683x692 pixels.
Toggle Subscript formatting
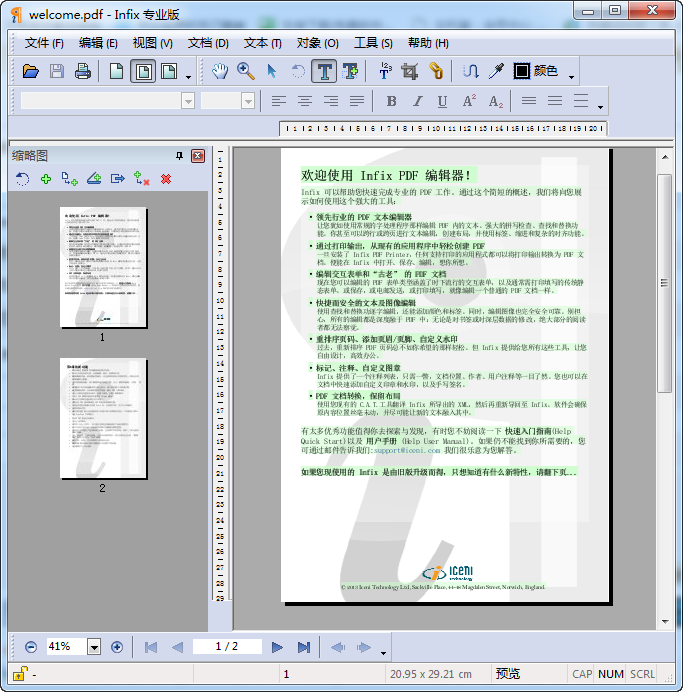pyautogui.click(x=495, y=101)
